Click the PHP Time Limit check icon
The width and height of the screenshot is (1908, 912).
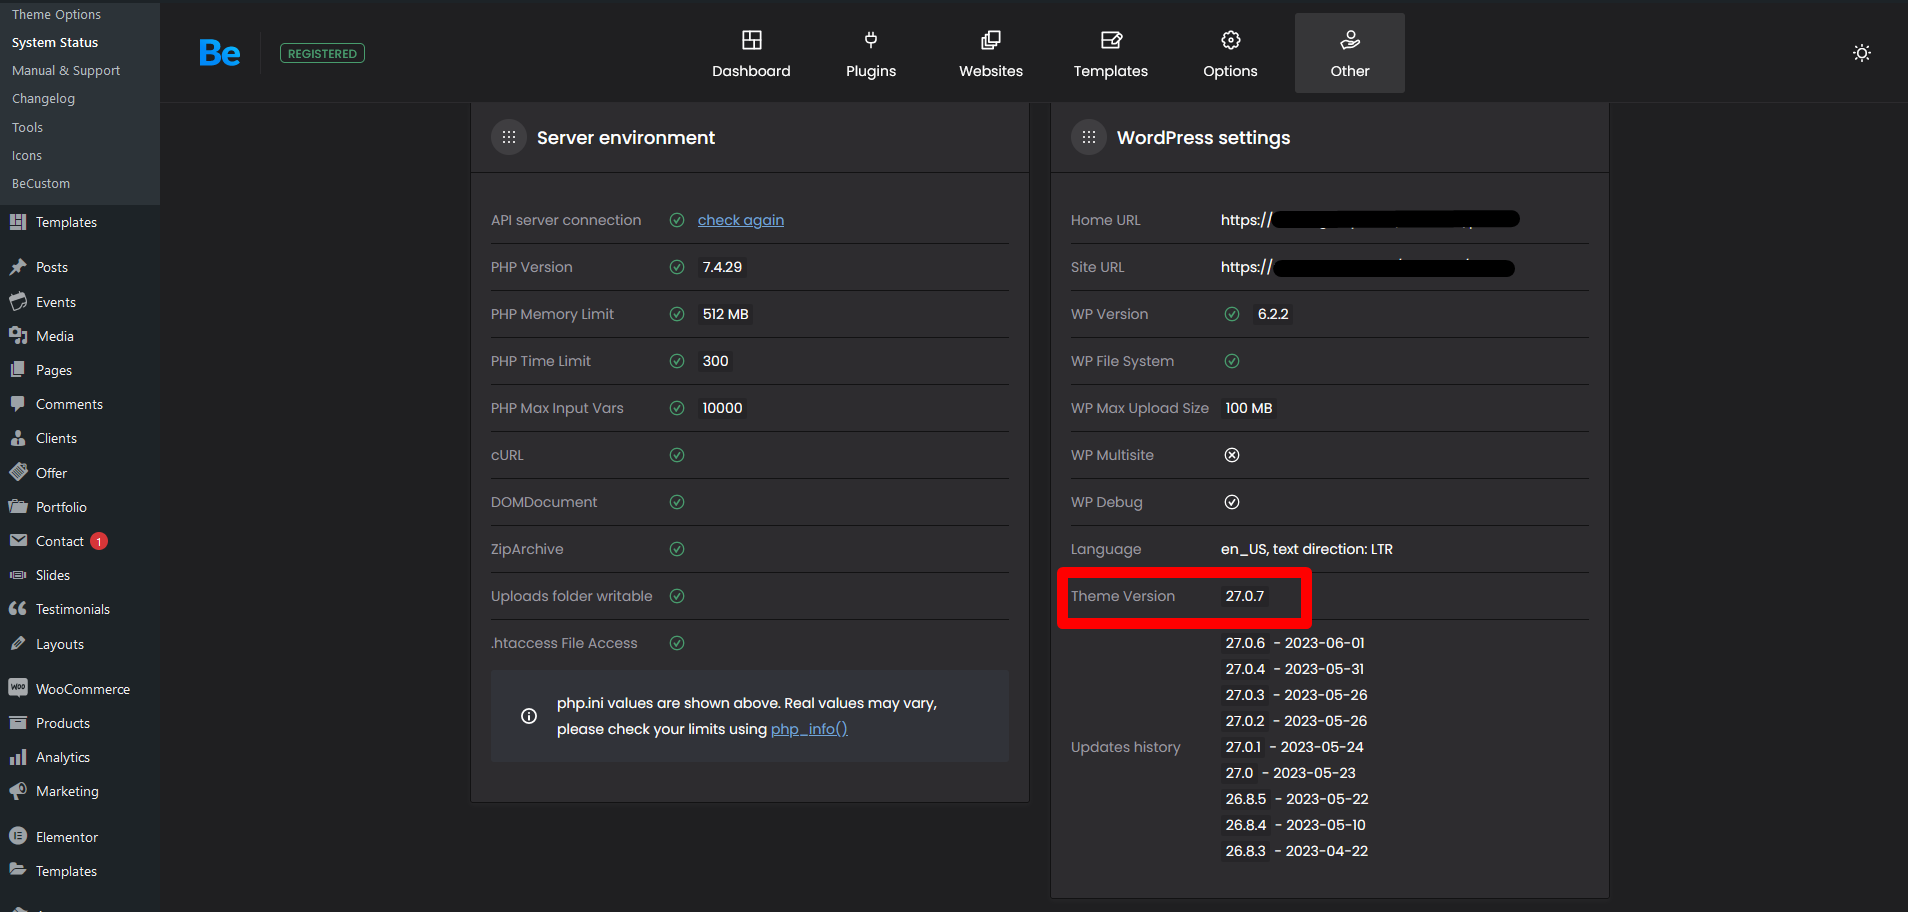click(x=677, y=361)
